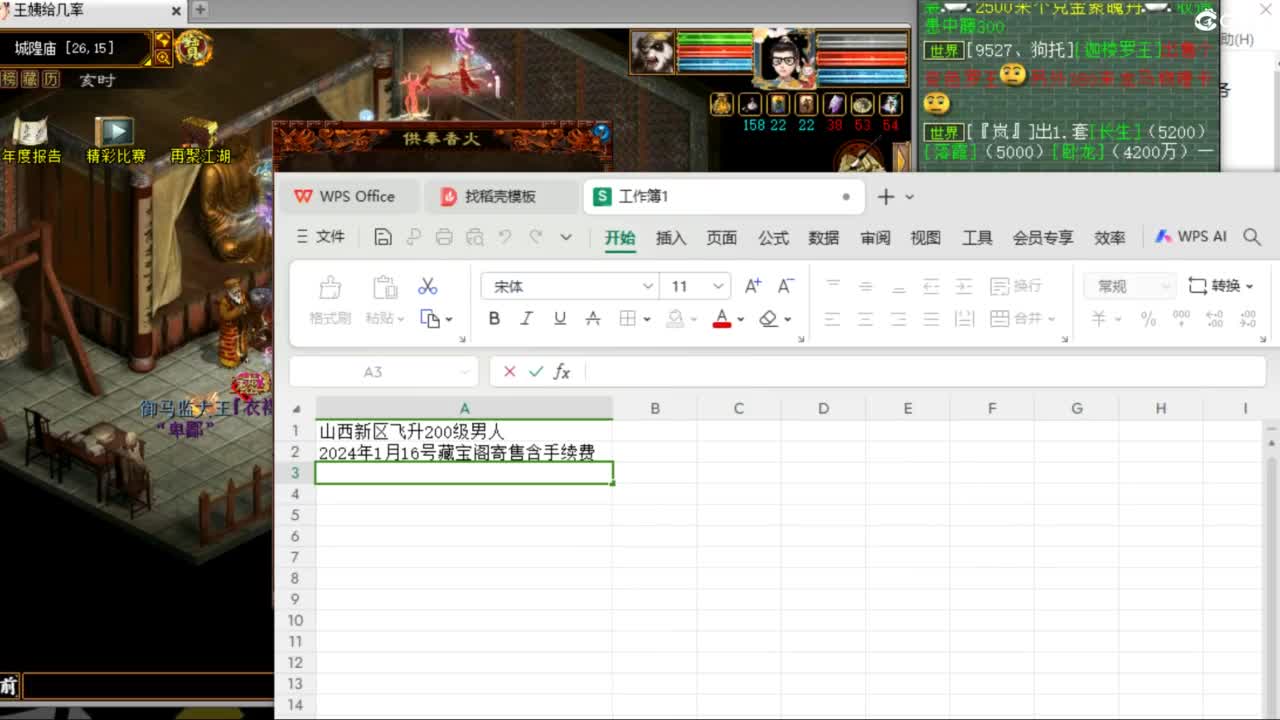Click the select-all corner triangle
Viewport: 1280px width, 720px height.
tap(297, 409)
